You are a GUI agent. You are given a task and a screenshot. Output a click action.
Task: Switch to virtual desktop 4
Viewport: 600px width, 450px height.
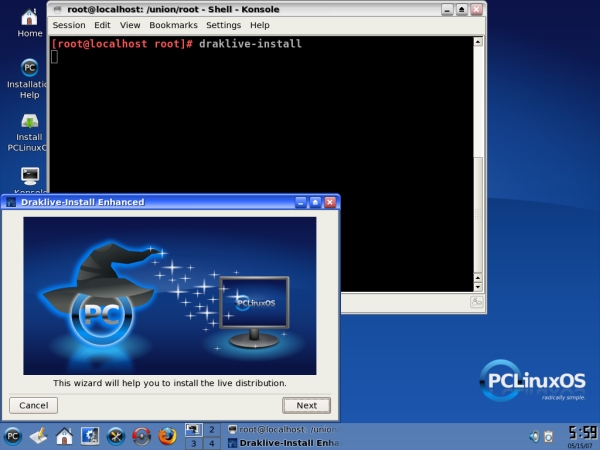point(212,443)
